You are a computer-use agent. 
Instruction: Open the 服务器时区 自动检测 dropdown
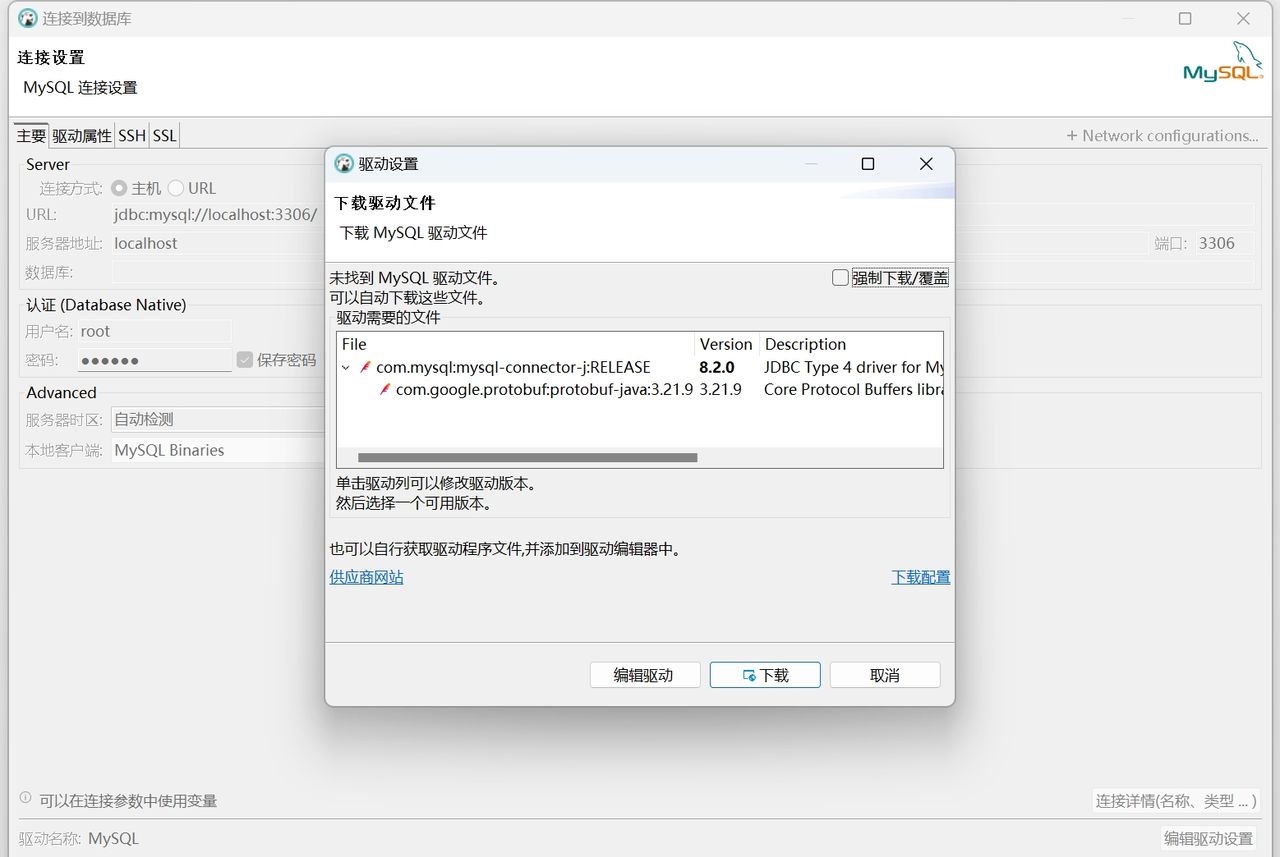point(220,419)
